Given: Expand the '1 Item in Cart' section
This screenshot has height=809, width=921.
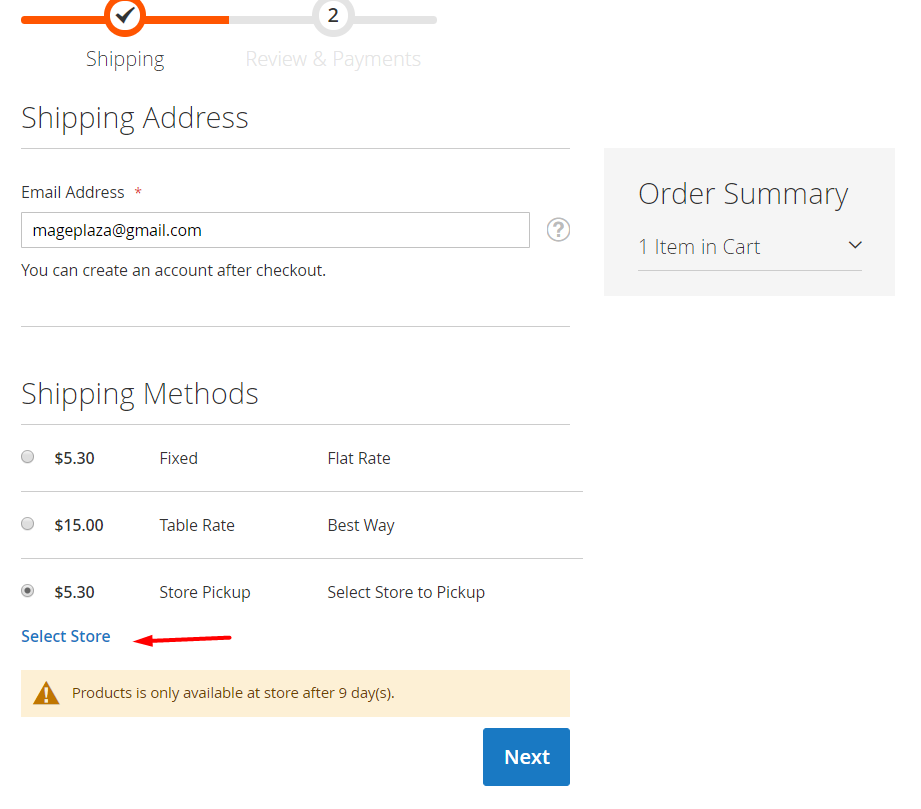Looking at the screenshot, I should click(x=699, y=247).
